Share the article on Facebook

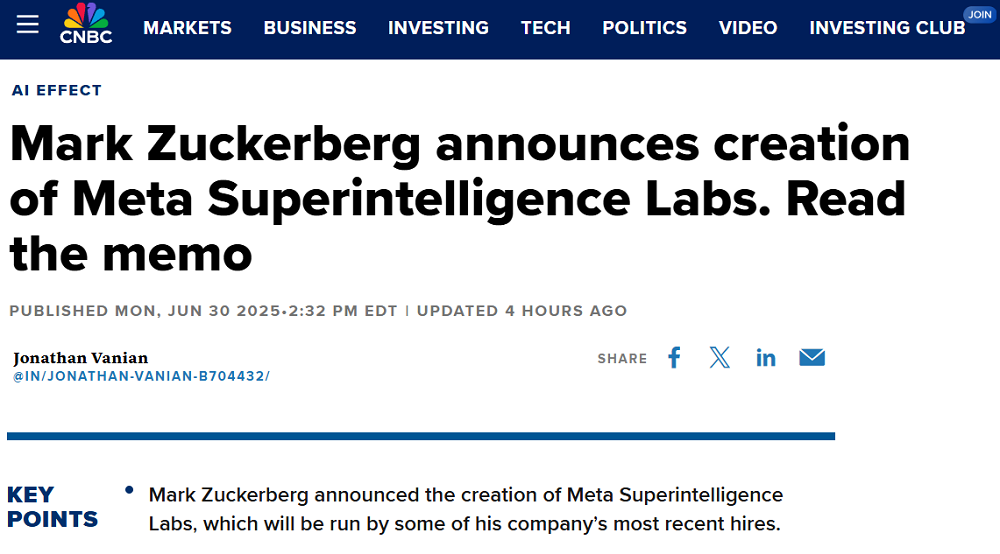674,358
